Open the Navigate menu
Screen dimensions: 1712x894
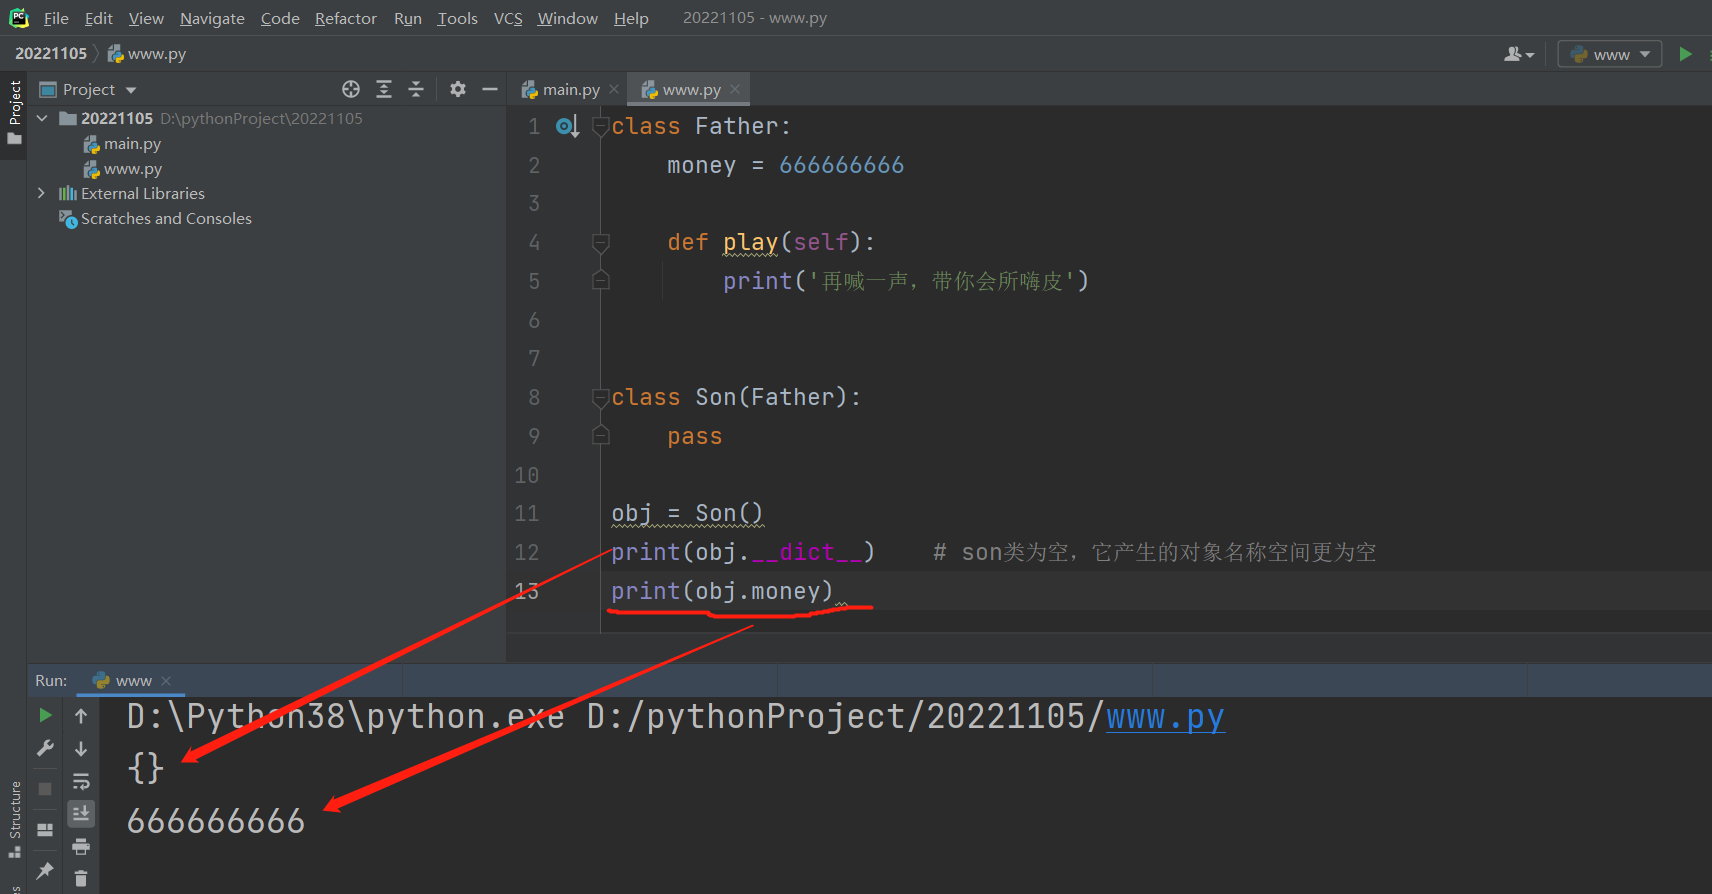pyautogui.click(x=212, y=18)
